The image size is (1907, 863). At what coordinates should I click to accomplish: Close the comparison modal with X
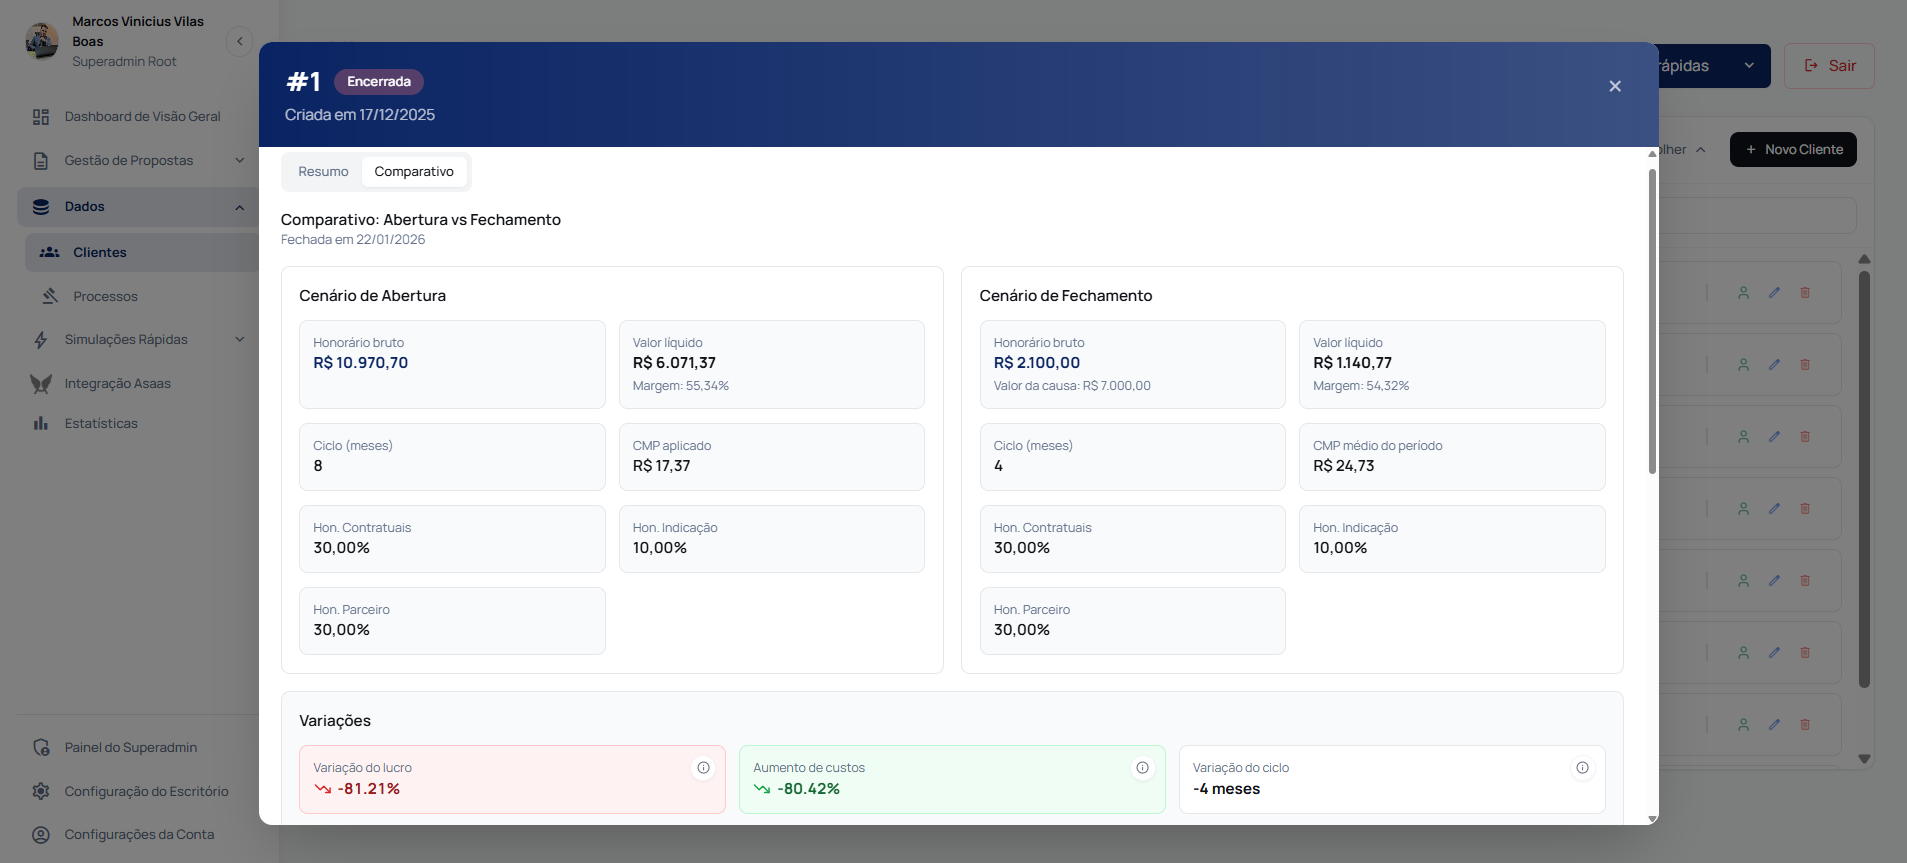[1614, 86]
